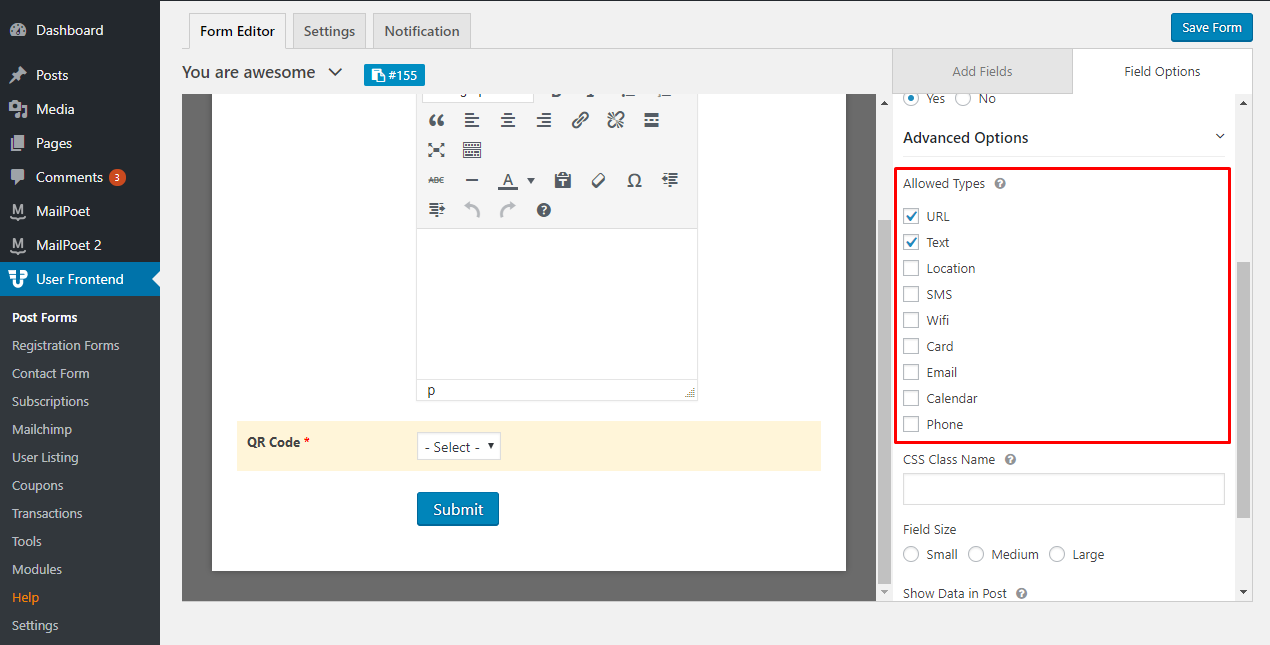Increase the indent in the editor
This screenshot has height=645, width=1270.
(x=436, y=210)
